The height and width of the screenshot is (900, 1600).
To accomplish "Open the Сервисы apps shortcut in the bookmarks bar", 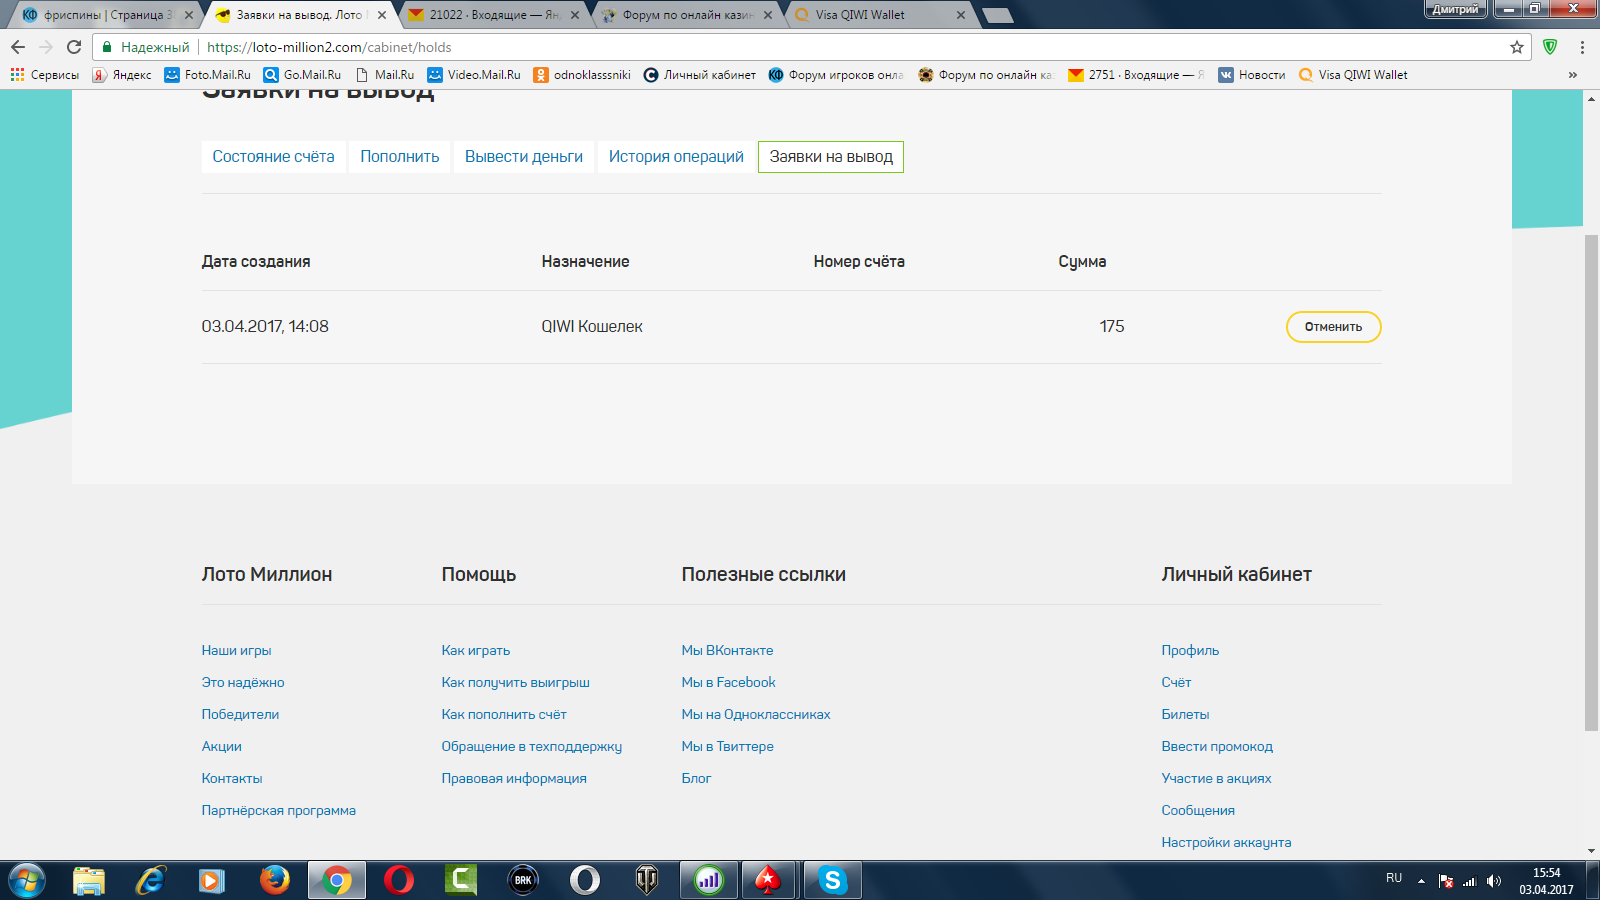I will 45,75.
